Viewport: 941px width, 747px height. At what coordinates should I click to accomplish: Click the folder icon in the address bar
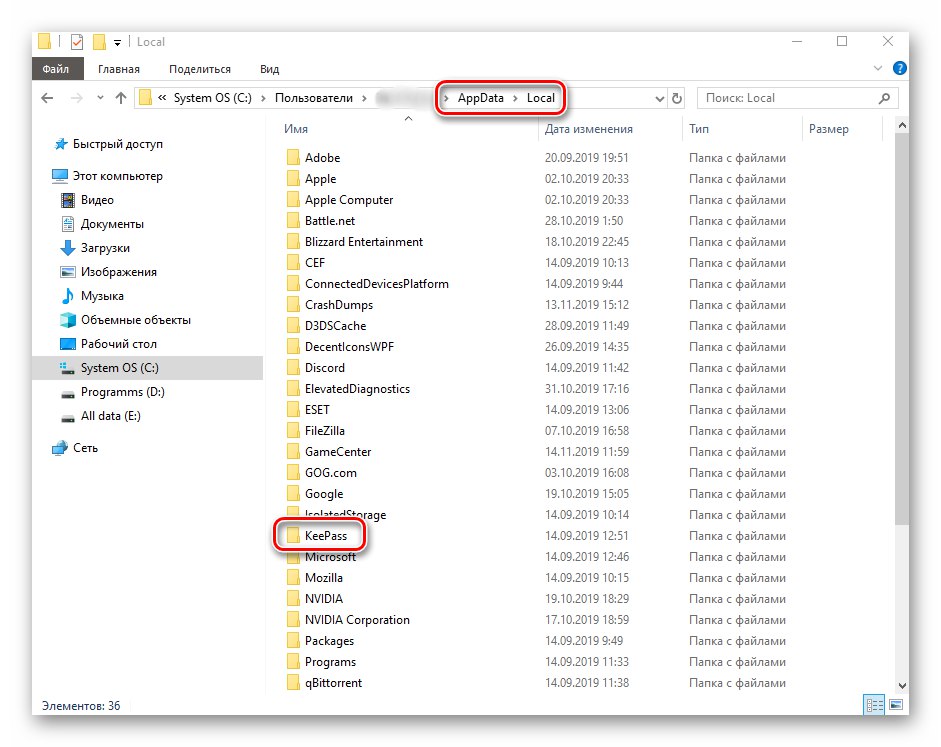pos(145,97)
